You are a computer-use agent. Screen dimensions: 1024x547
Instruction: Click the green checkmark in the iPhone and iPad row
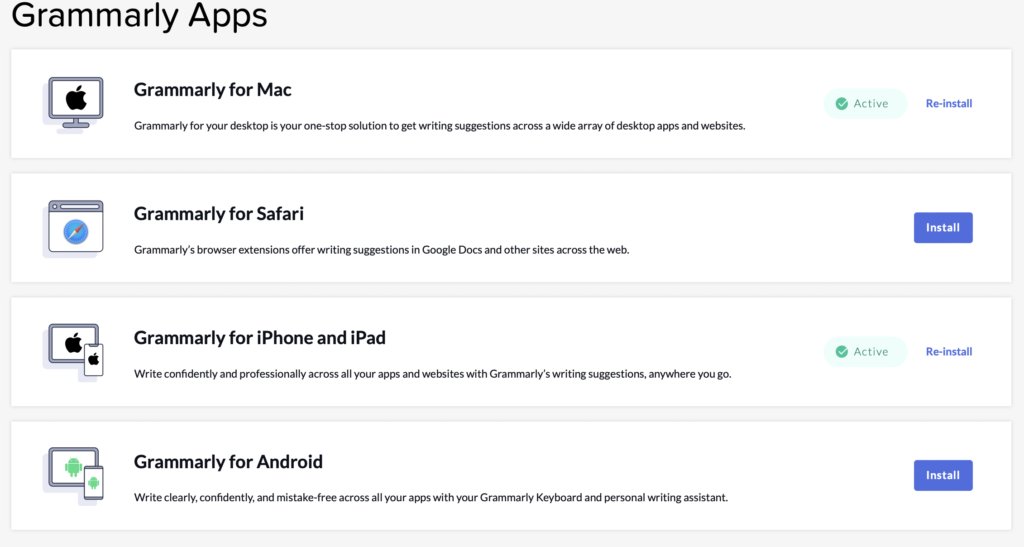[842, 351]
